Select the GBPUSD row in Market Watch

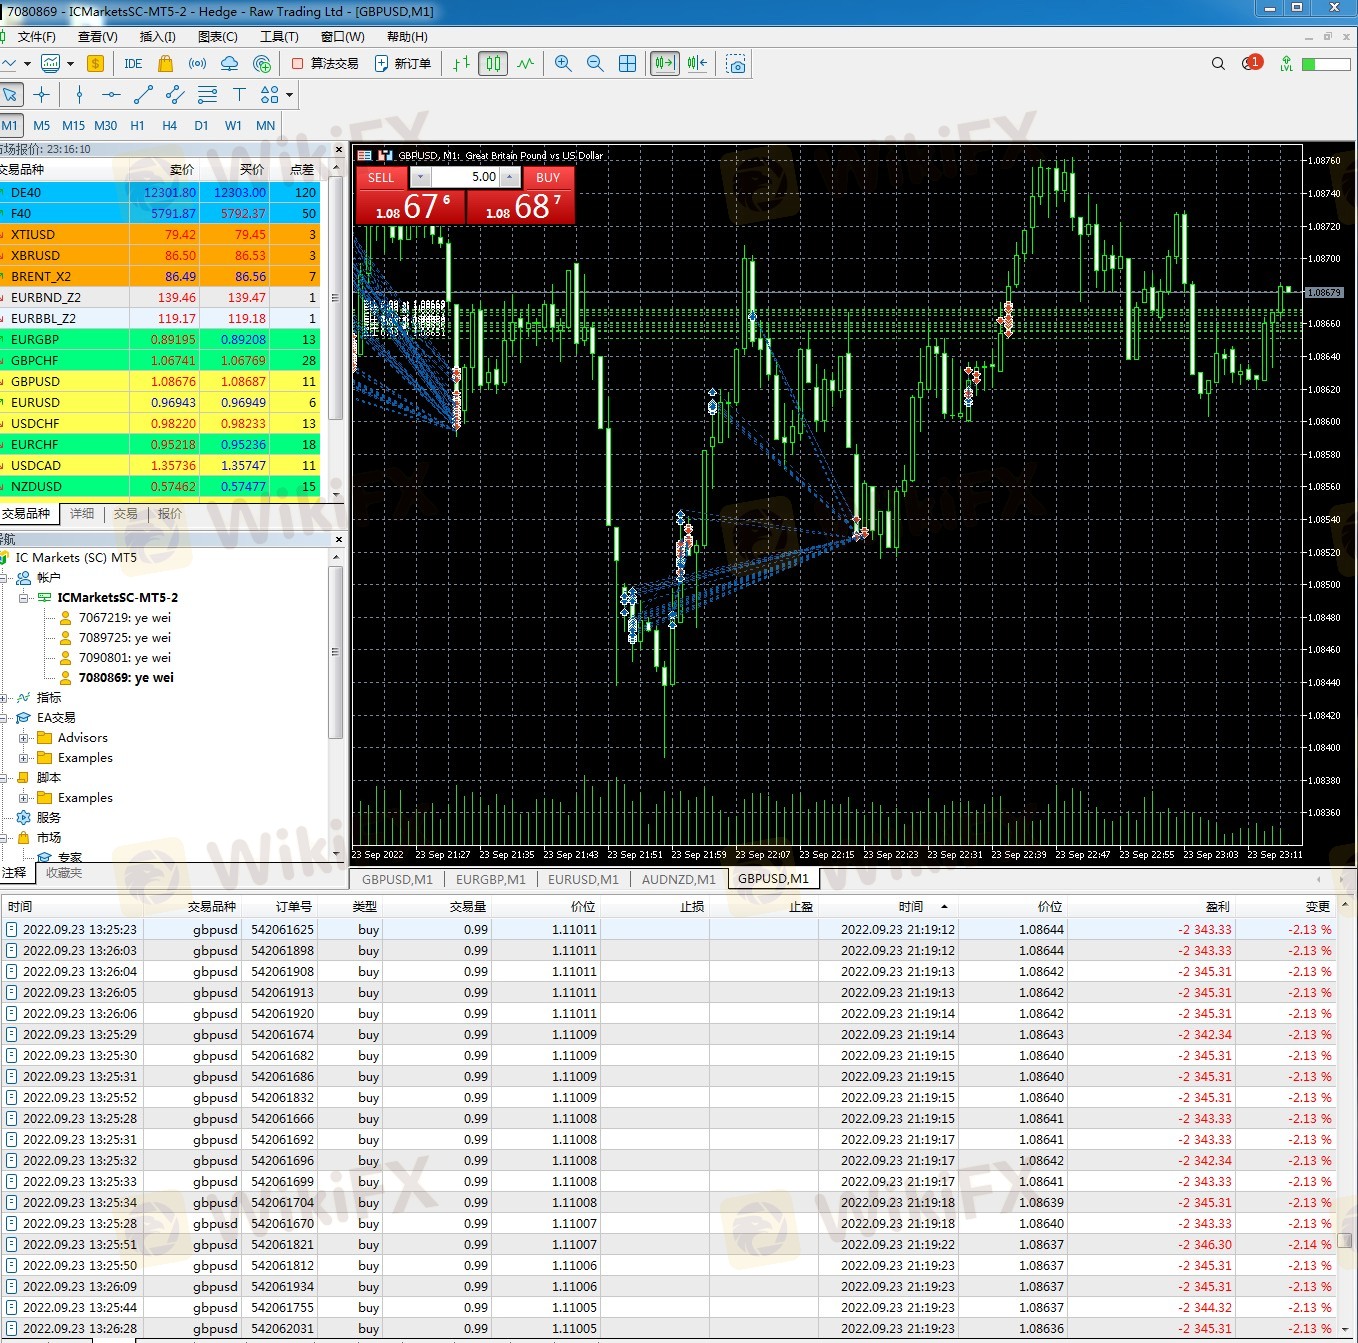160,381
